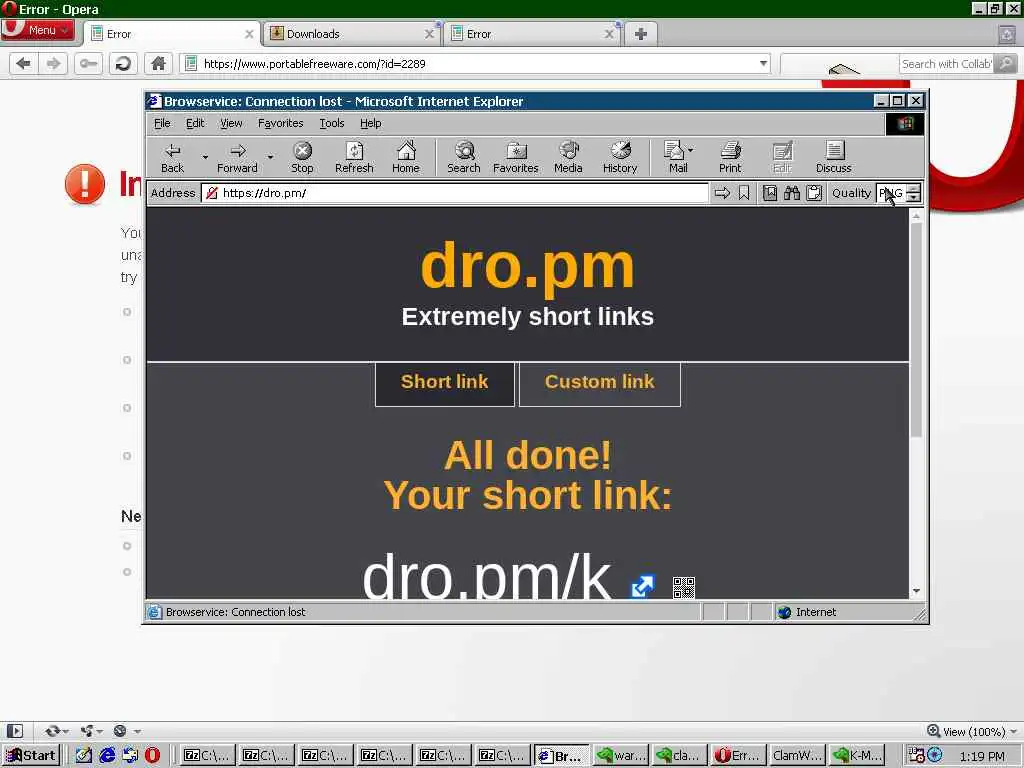Image resolution: width=1024 pixels, height=768 pixels.
Task: Open the IE Favorites toolbar button
Action: (516, 157)
